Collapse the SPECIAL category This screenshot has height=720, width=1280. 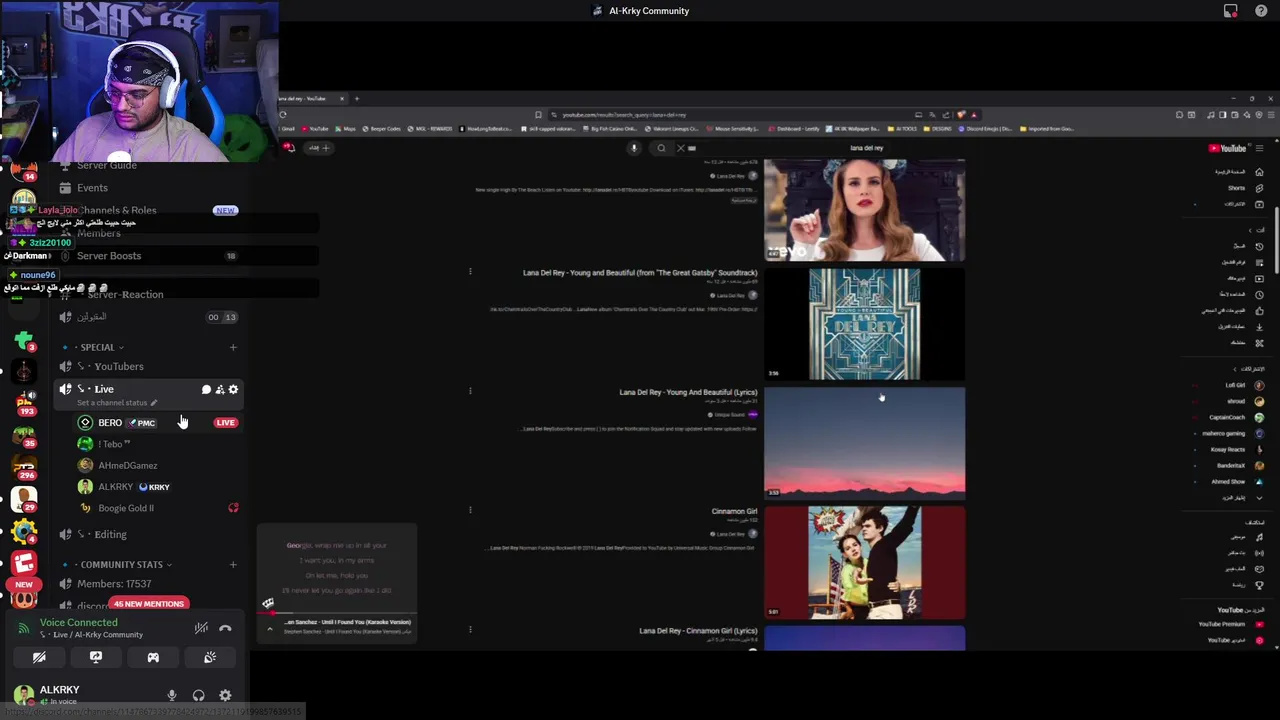(97, 347)
